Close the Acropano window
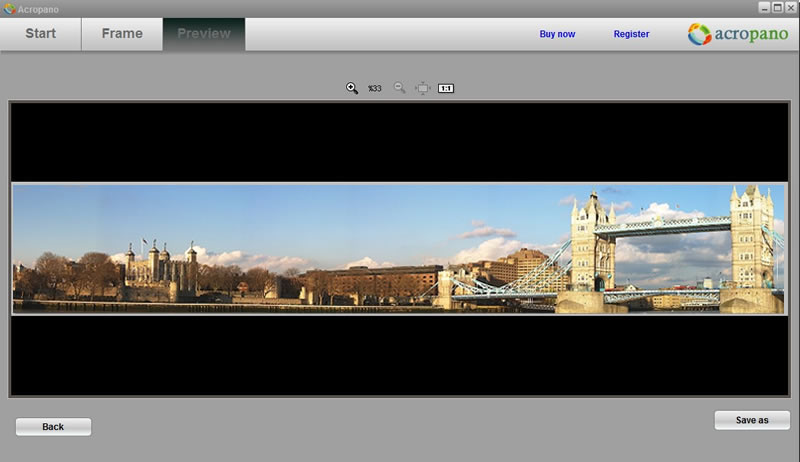The height and width of the screenshot is (462, 800). (791, 8)
